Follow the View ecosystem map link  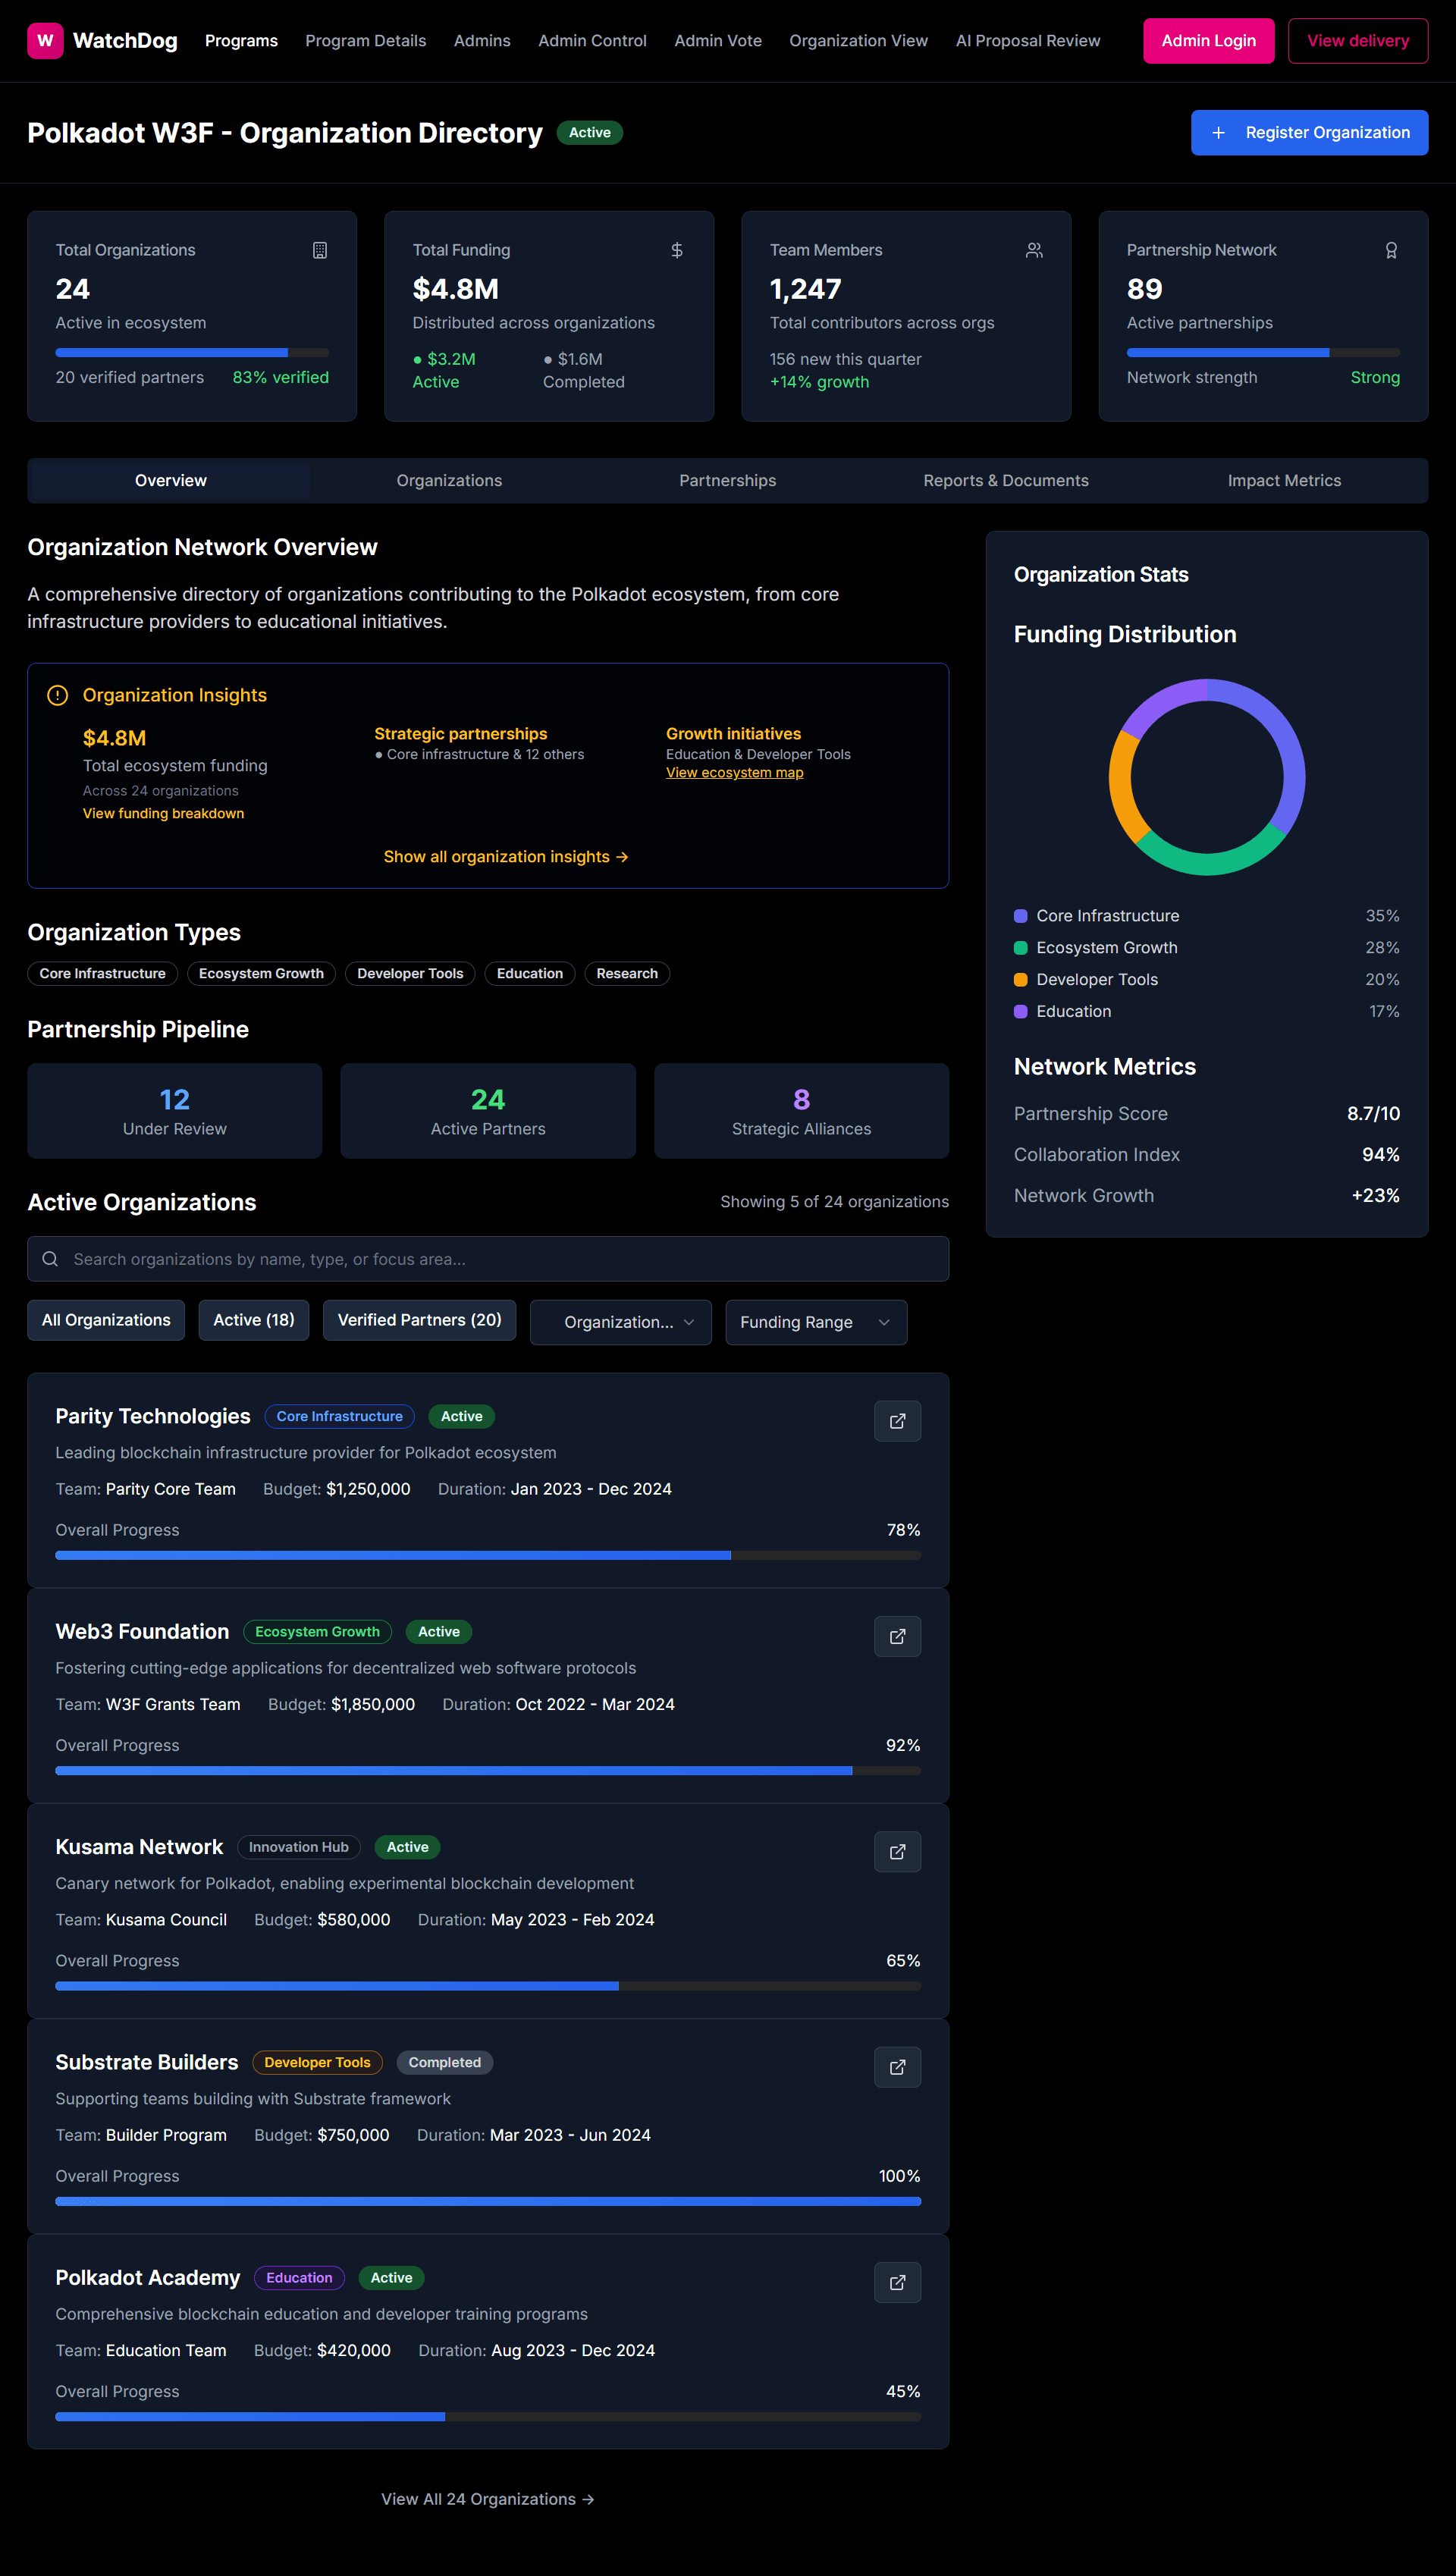click(734, 773)
